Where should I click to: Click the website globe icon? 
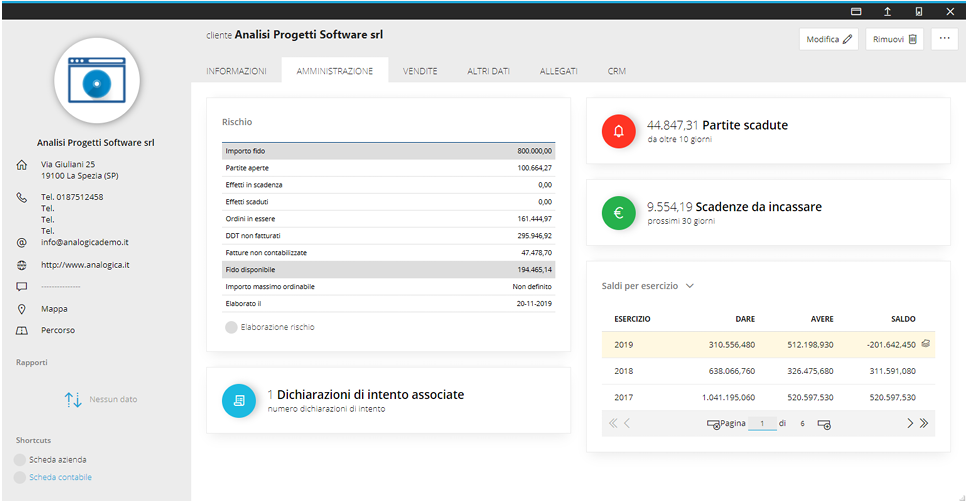22,265
